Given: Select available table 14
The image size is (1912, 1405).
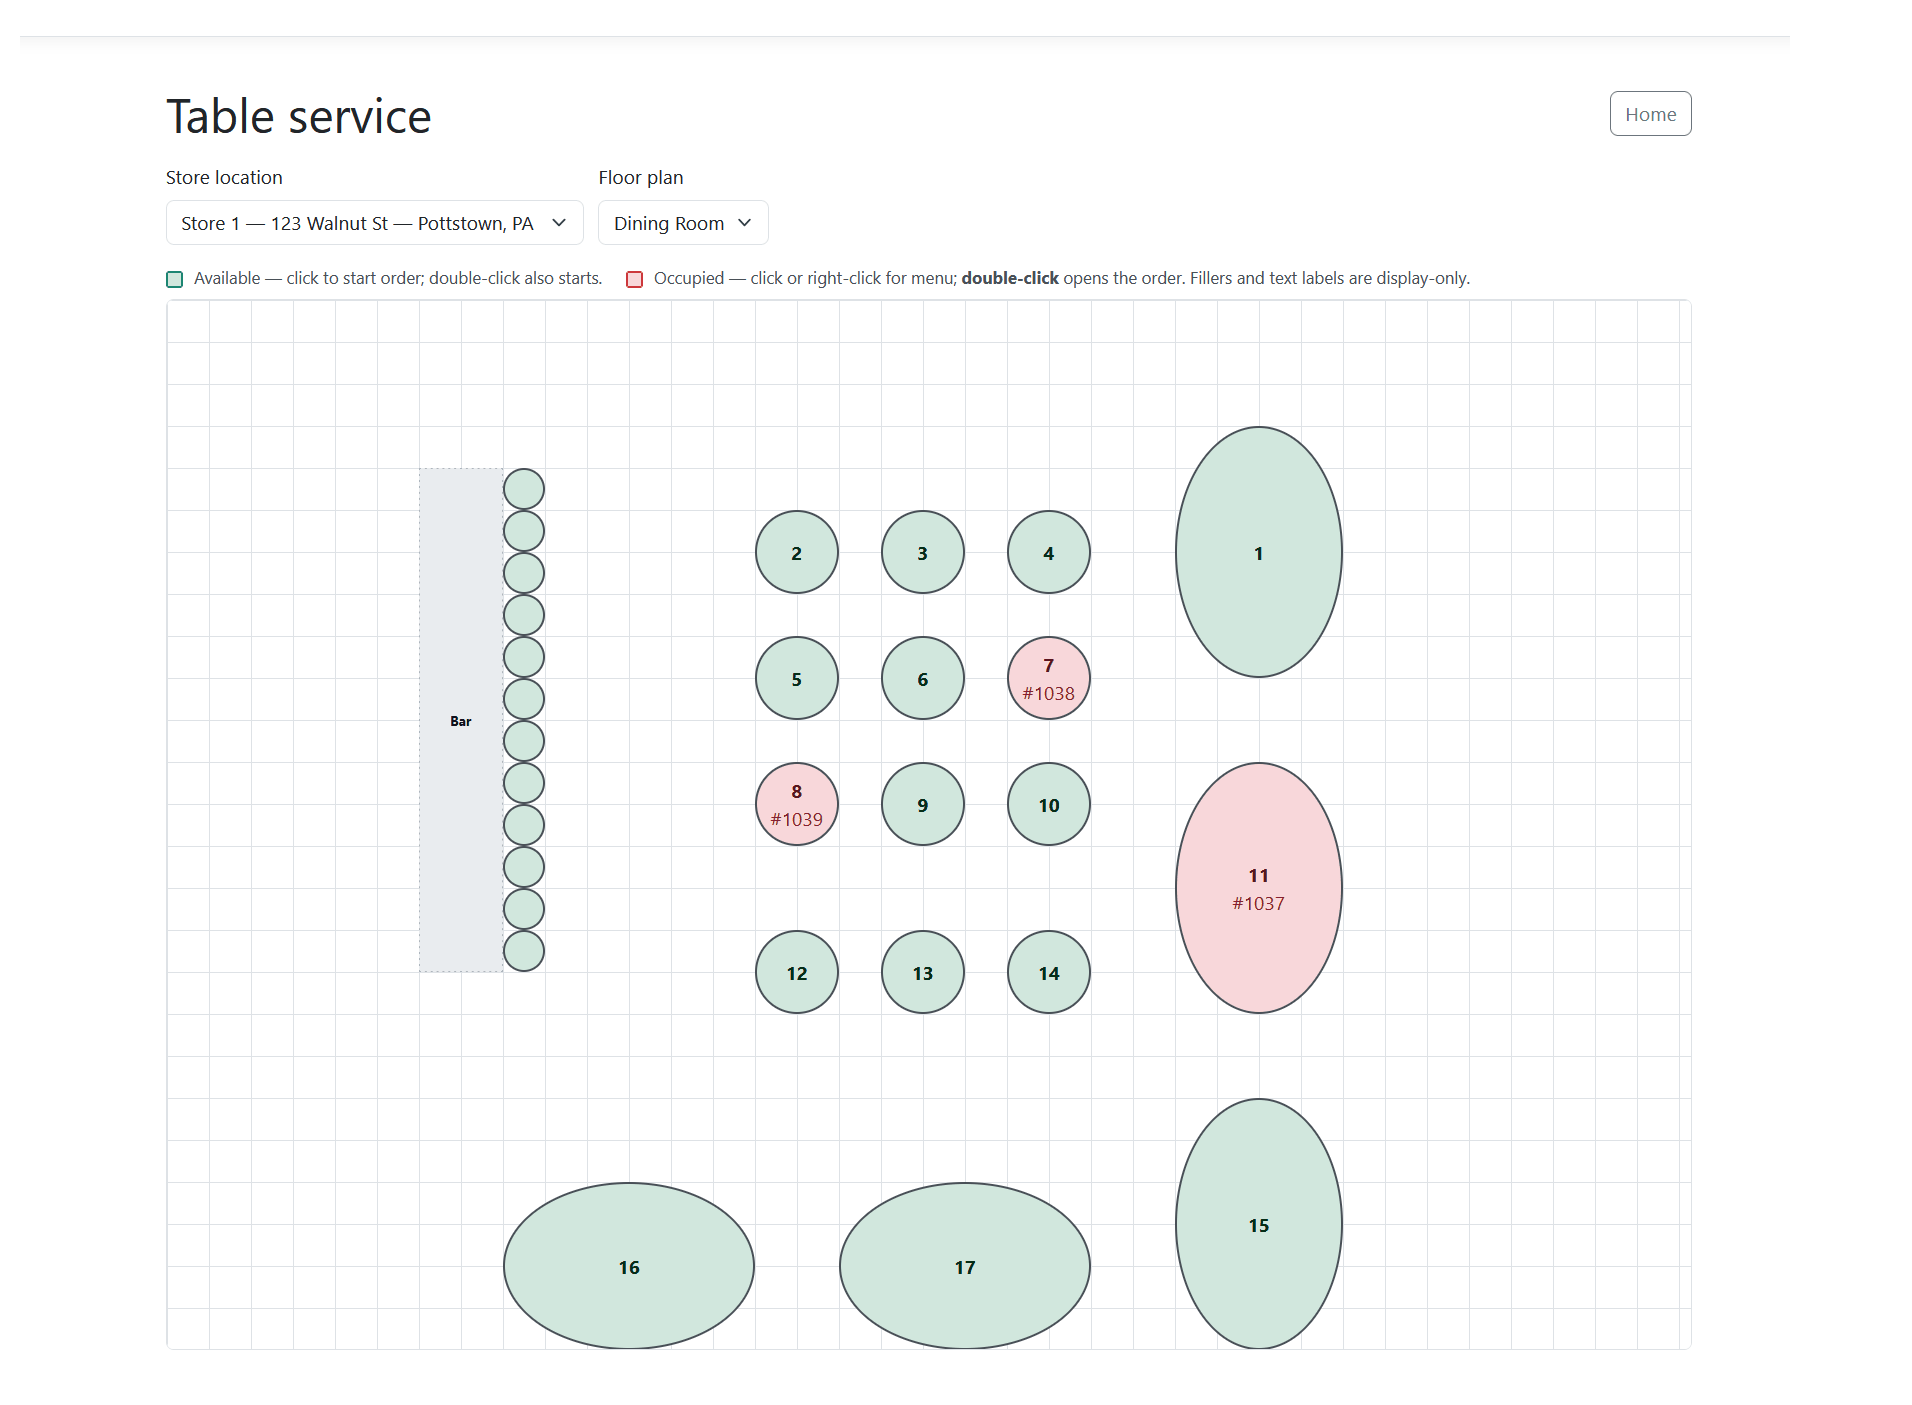Looking at the screenshot, I should pos(1048,972).
